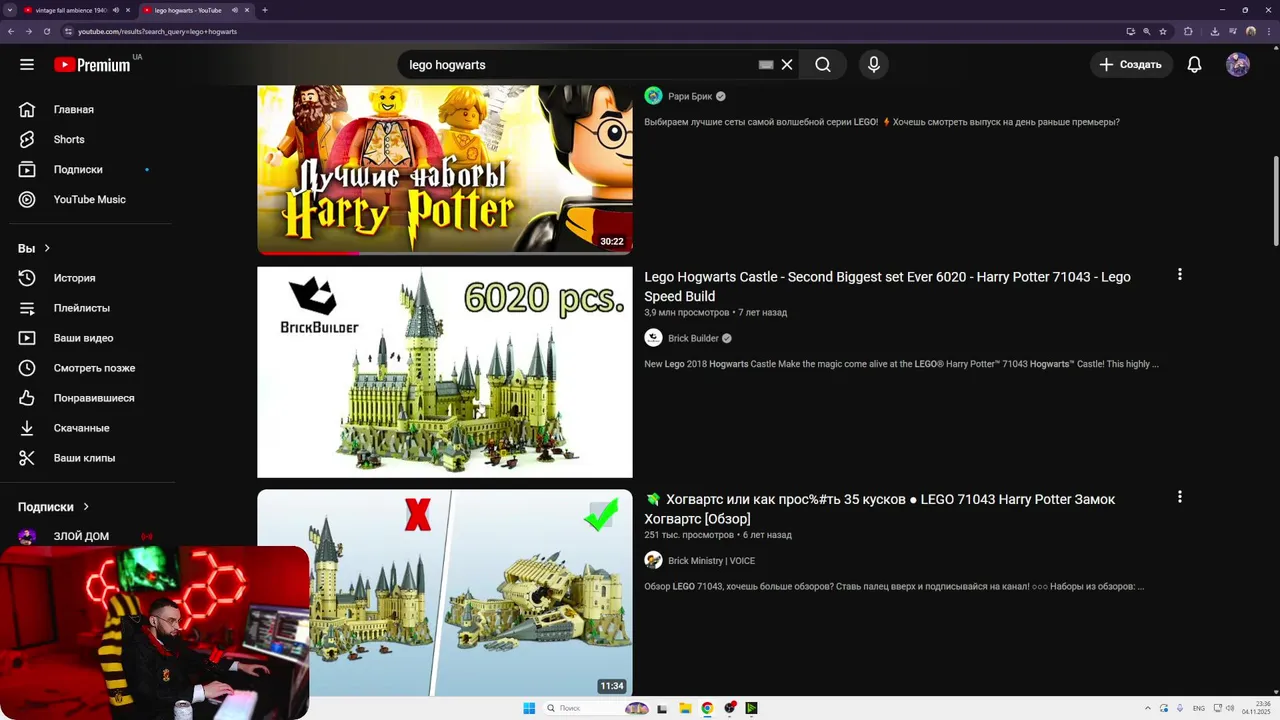The height and width of the screenshot is (720, 1280).
Task: Open the 6020 pcs. Hogwarts Castle thumbnail
Action: click(x=445, y=372)
